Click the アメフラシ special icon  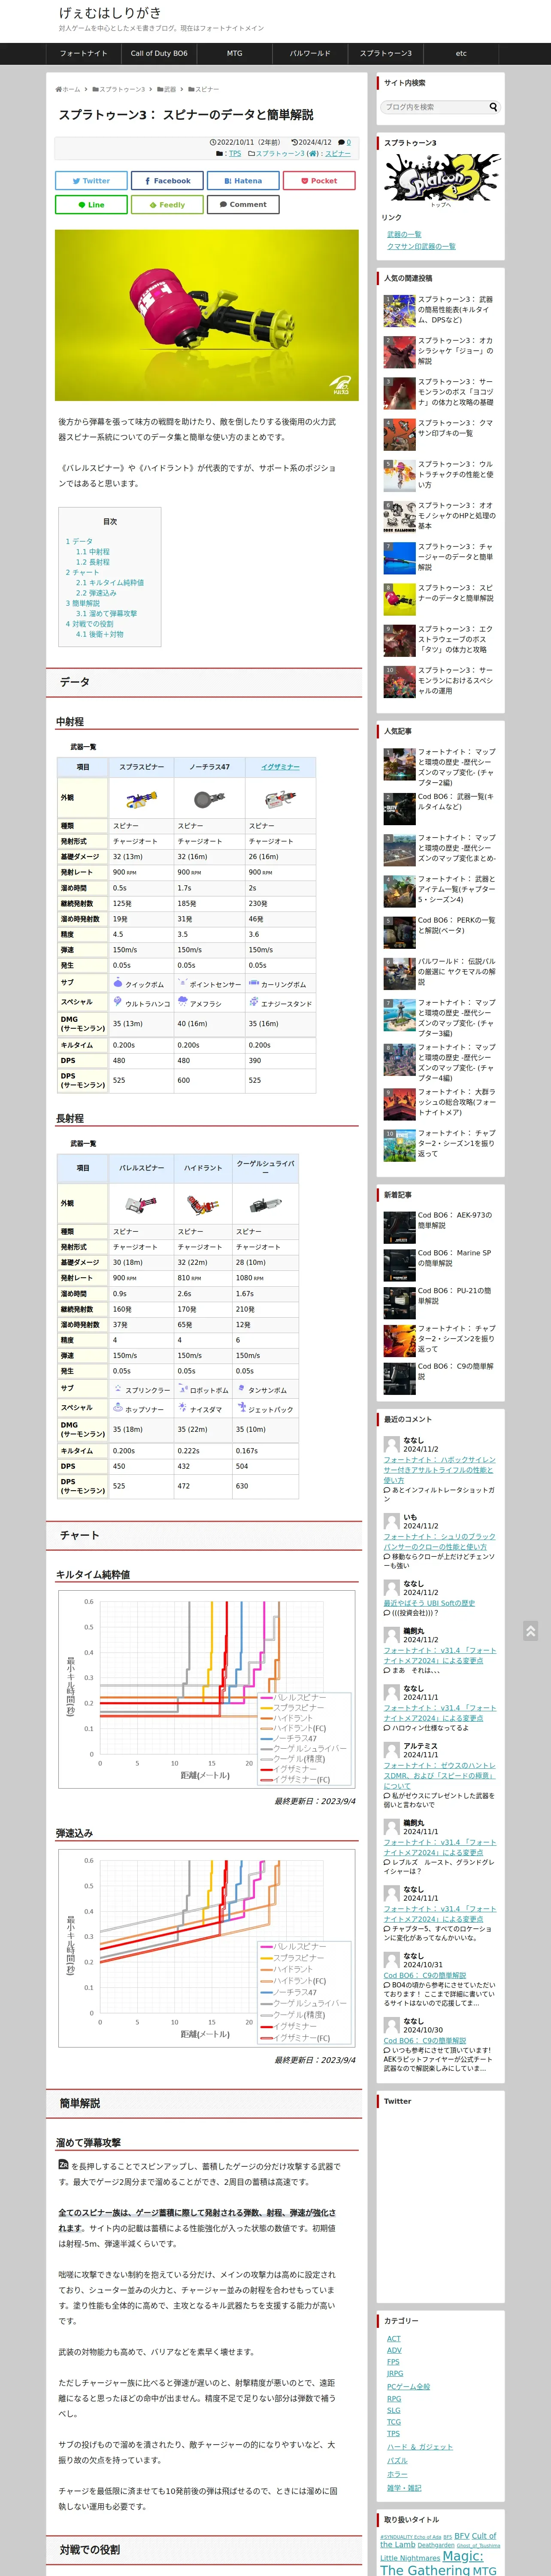[x=182, y=1002]
